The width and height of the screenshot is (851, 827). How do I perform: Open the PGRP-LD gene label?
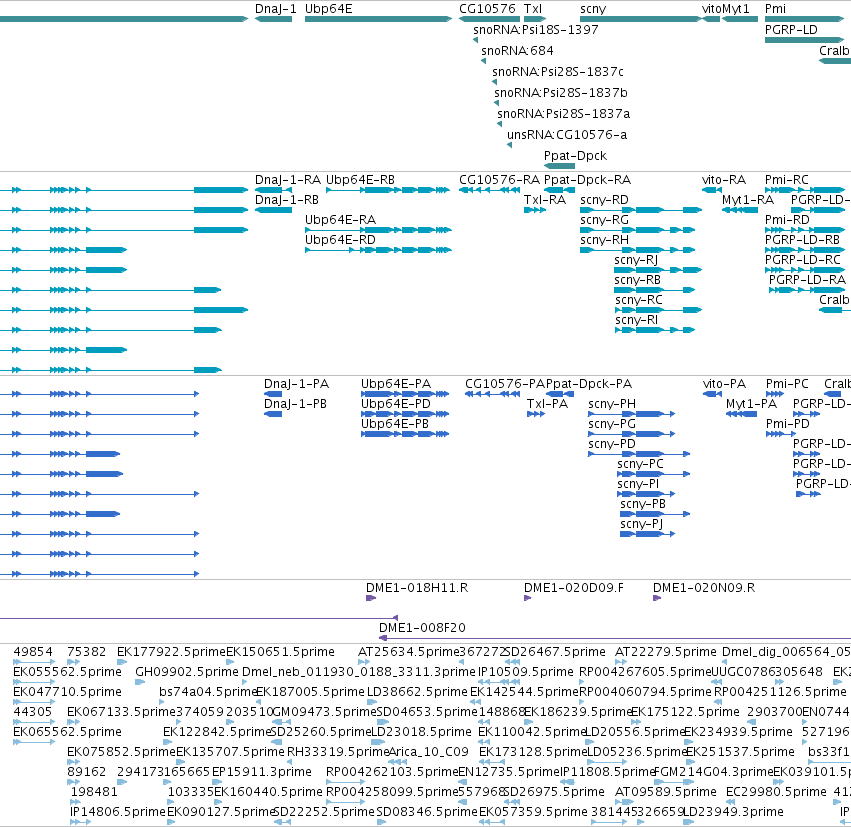791,30
